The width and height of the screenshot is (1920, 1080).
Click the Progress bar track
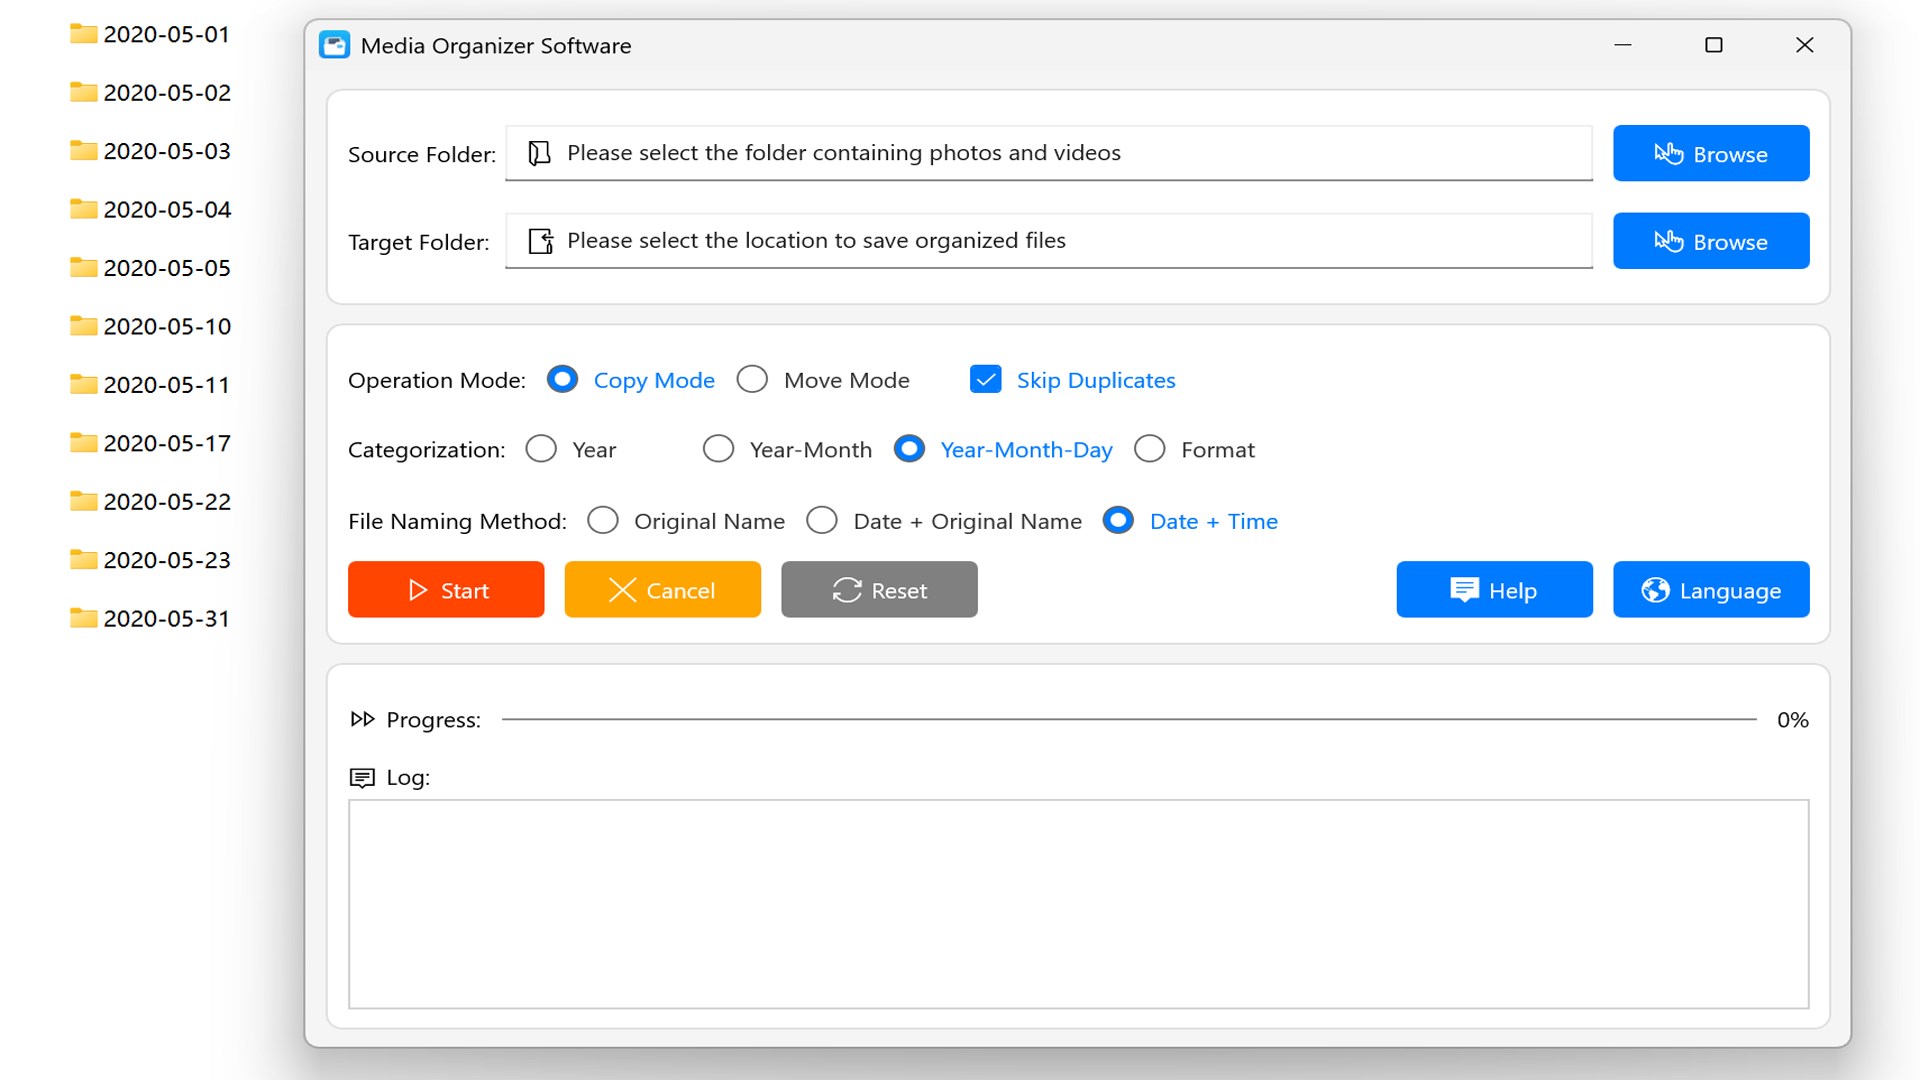(x=1128, y=719)
